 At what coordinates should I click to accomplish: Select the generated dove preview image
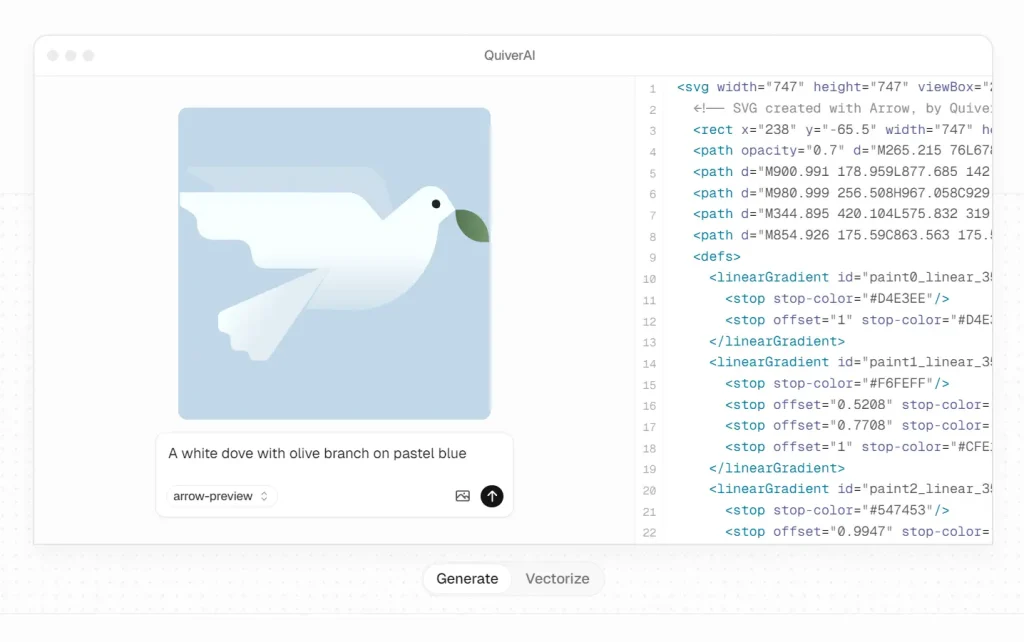[333, 263]
